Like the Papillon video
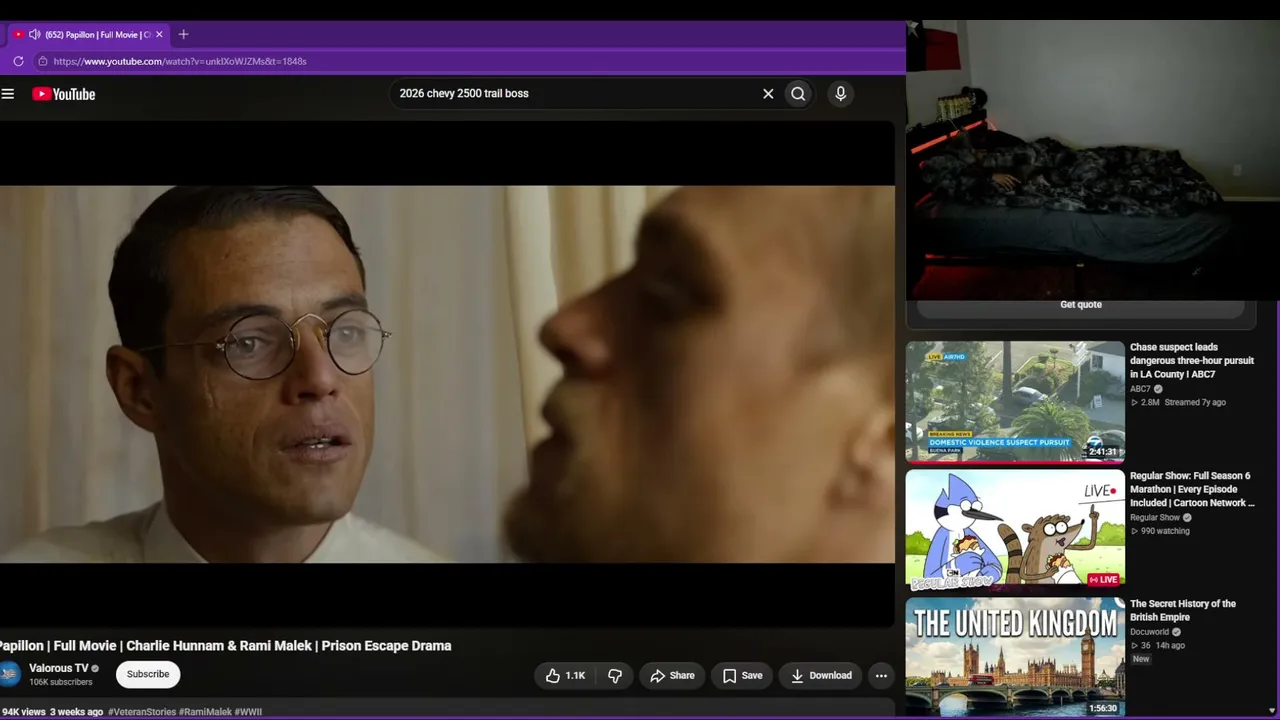Screen dimensions: 1280x720 pos(565,676)
